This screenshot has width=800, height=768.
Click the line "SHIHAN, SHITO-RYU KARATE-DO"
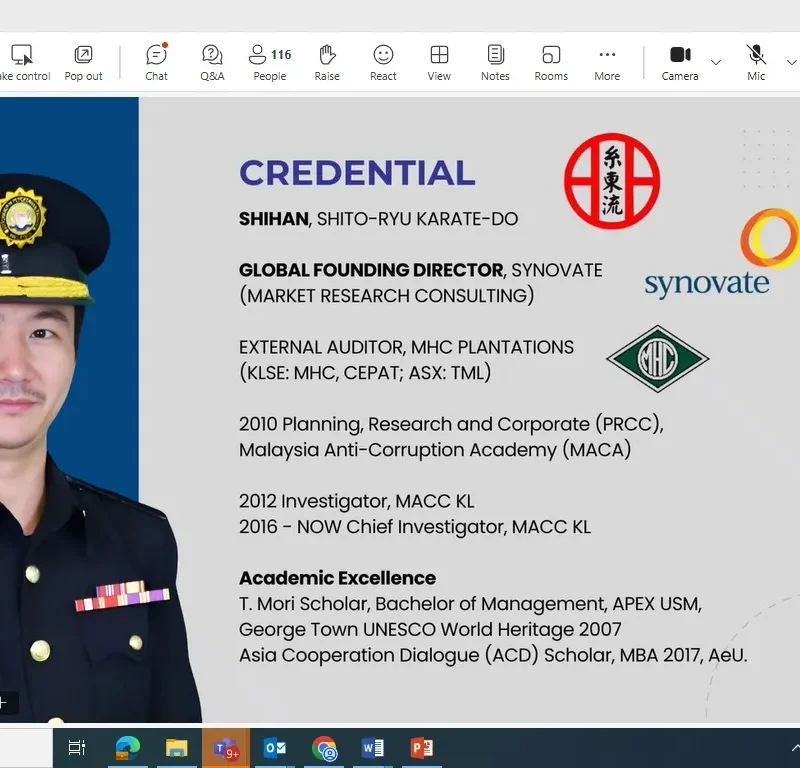tap(379, 219)
